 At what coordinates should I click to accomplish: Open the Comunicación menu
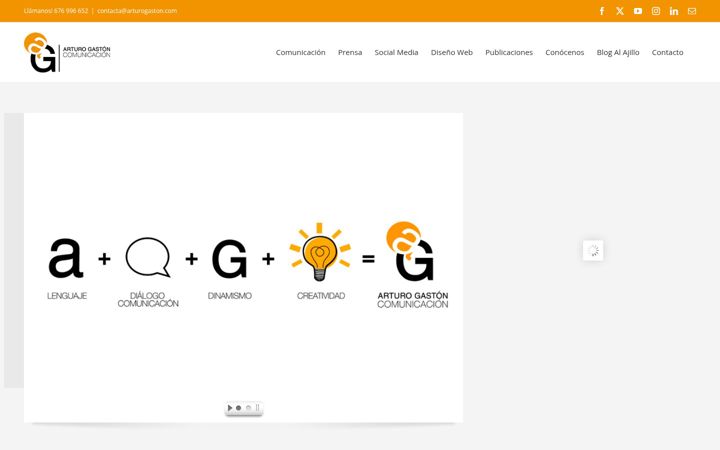[300, 52]
